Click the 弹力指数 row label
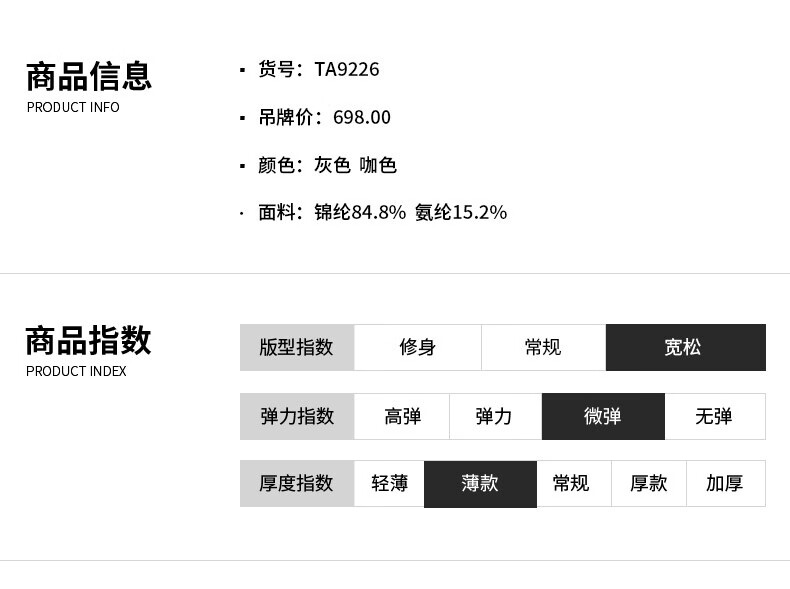Image resolution: width=790 pixels, height=589 pixels. click(x=297, y=416)
